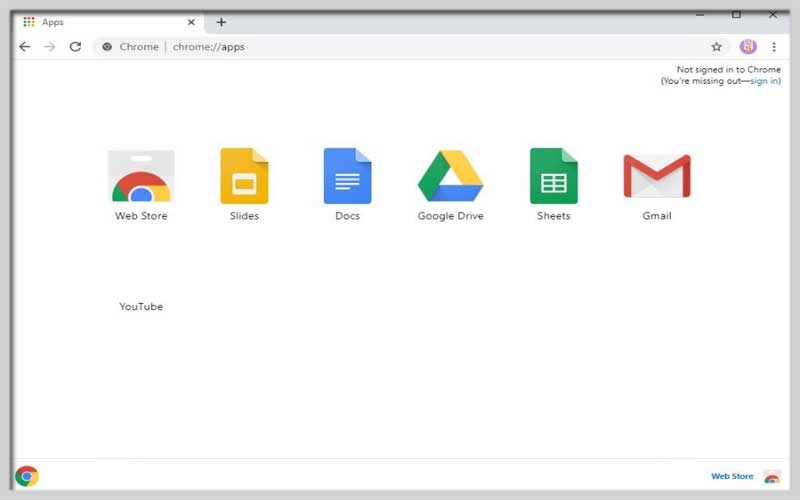Open the profile avatar menu

pos(748,47)
